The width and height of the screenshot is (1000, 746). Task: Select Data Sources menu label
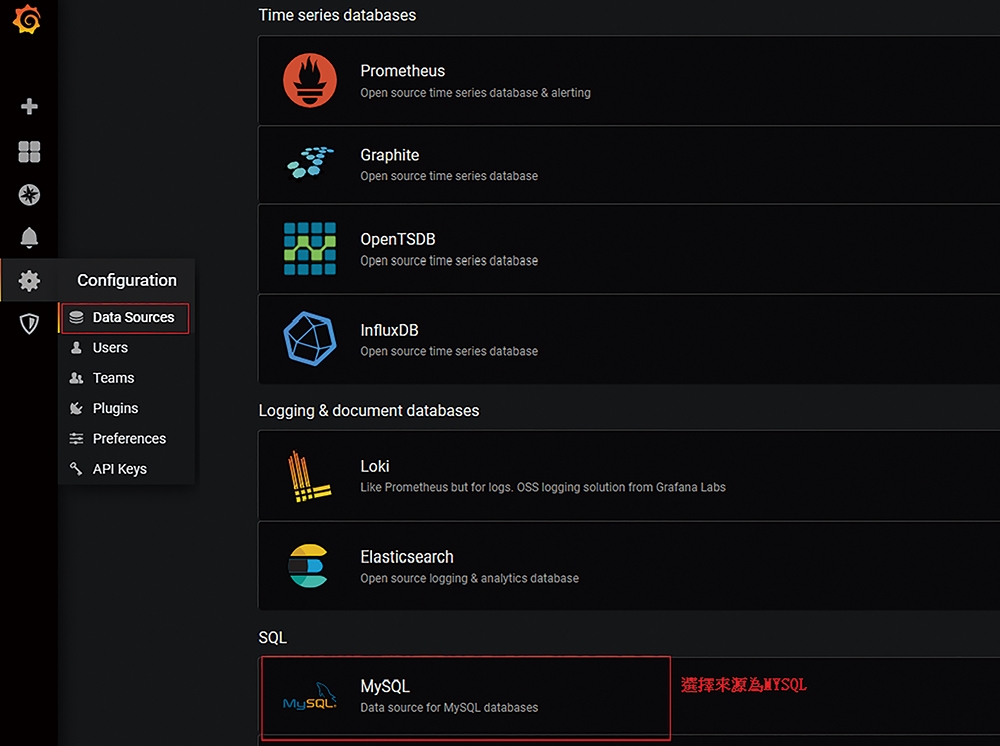pos(133,317)
